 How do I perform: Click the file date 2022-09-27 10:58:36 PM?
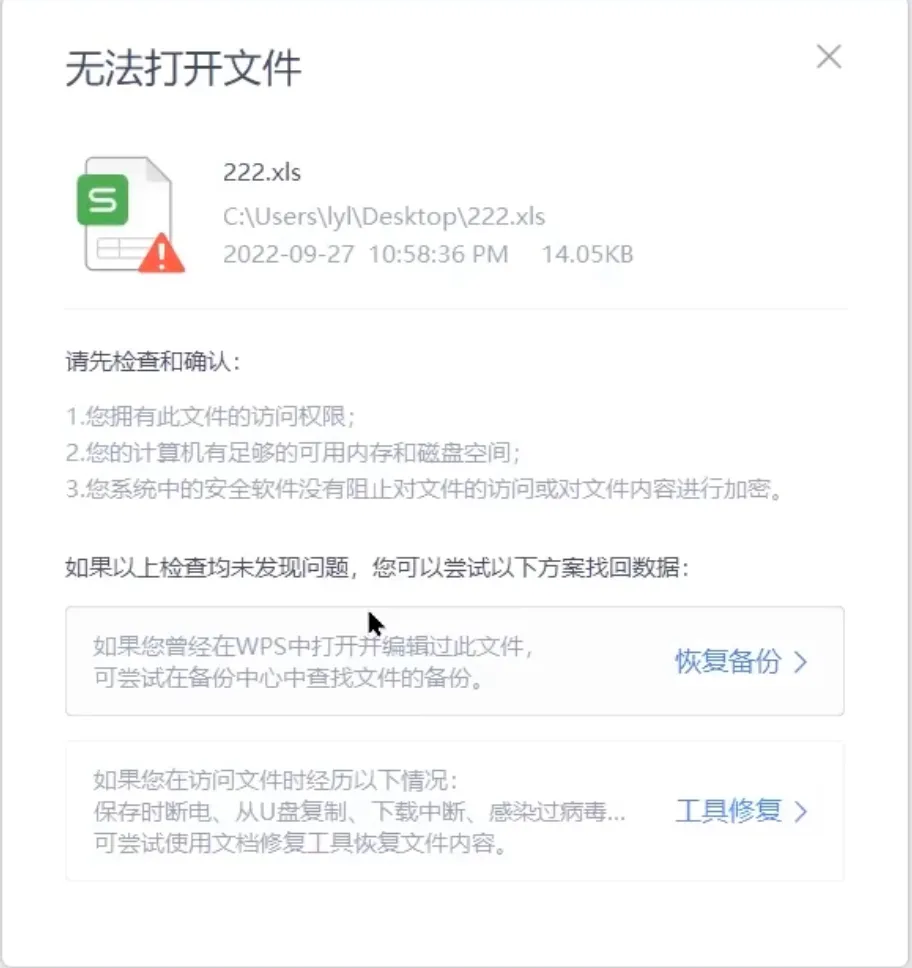click(x=366, y=254)
